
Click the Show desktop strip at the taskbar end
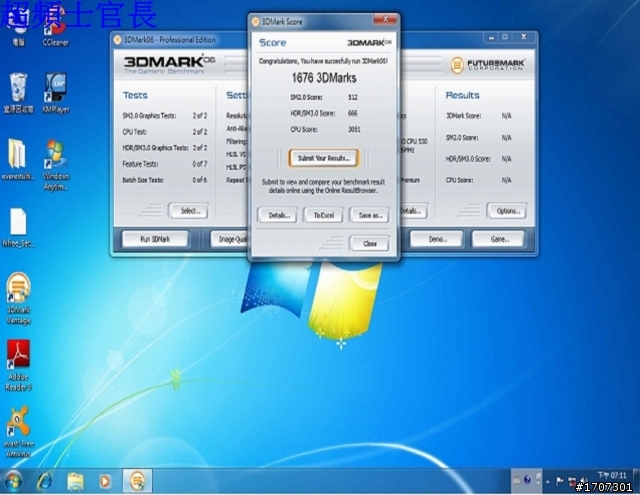[x=636, y=481]
